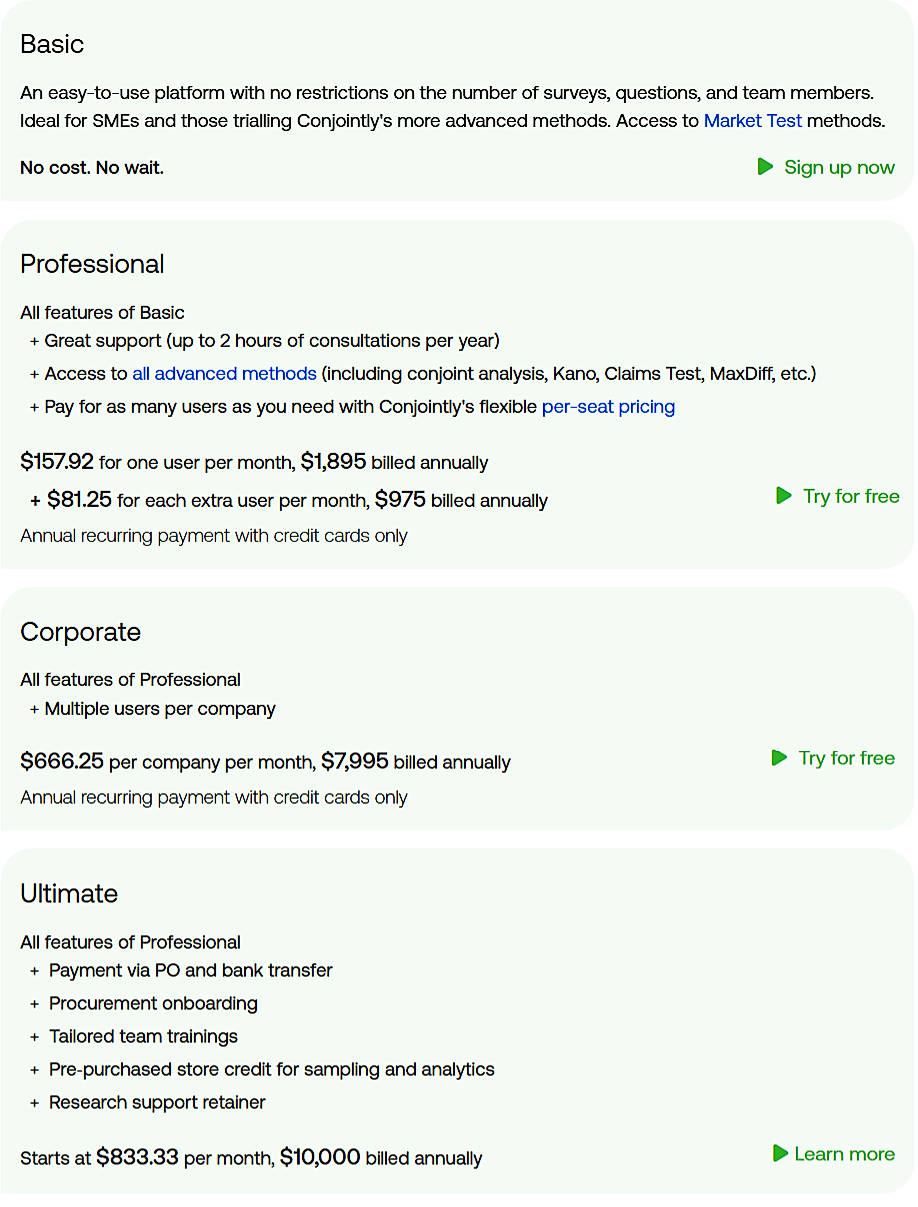918x1207 pixels.
Task: Open the Market Test methods link
Action: coord(752,120)
